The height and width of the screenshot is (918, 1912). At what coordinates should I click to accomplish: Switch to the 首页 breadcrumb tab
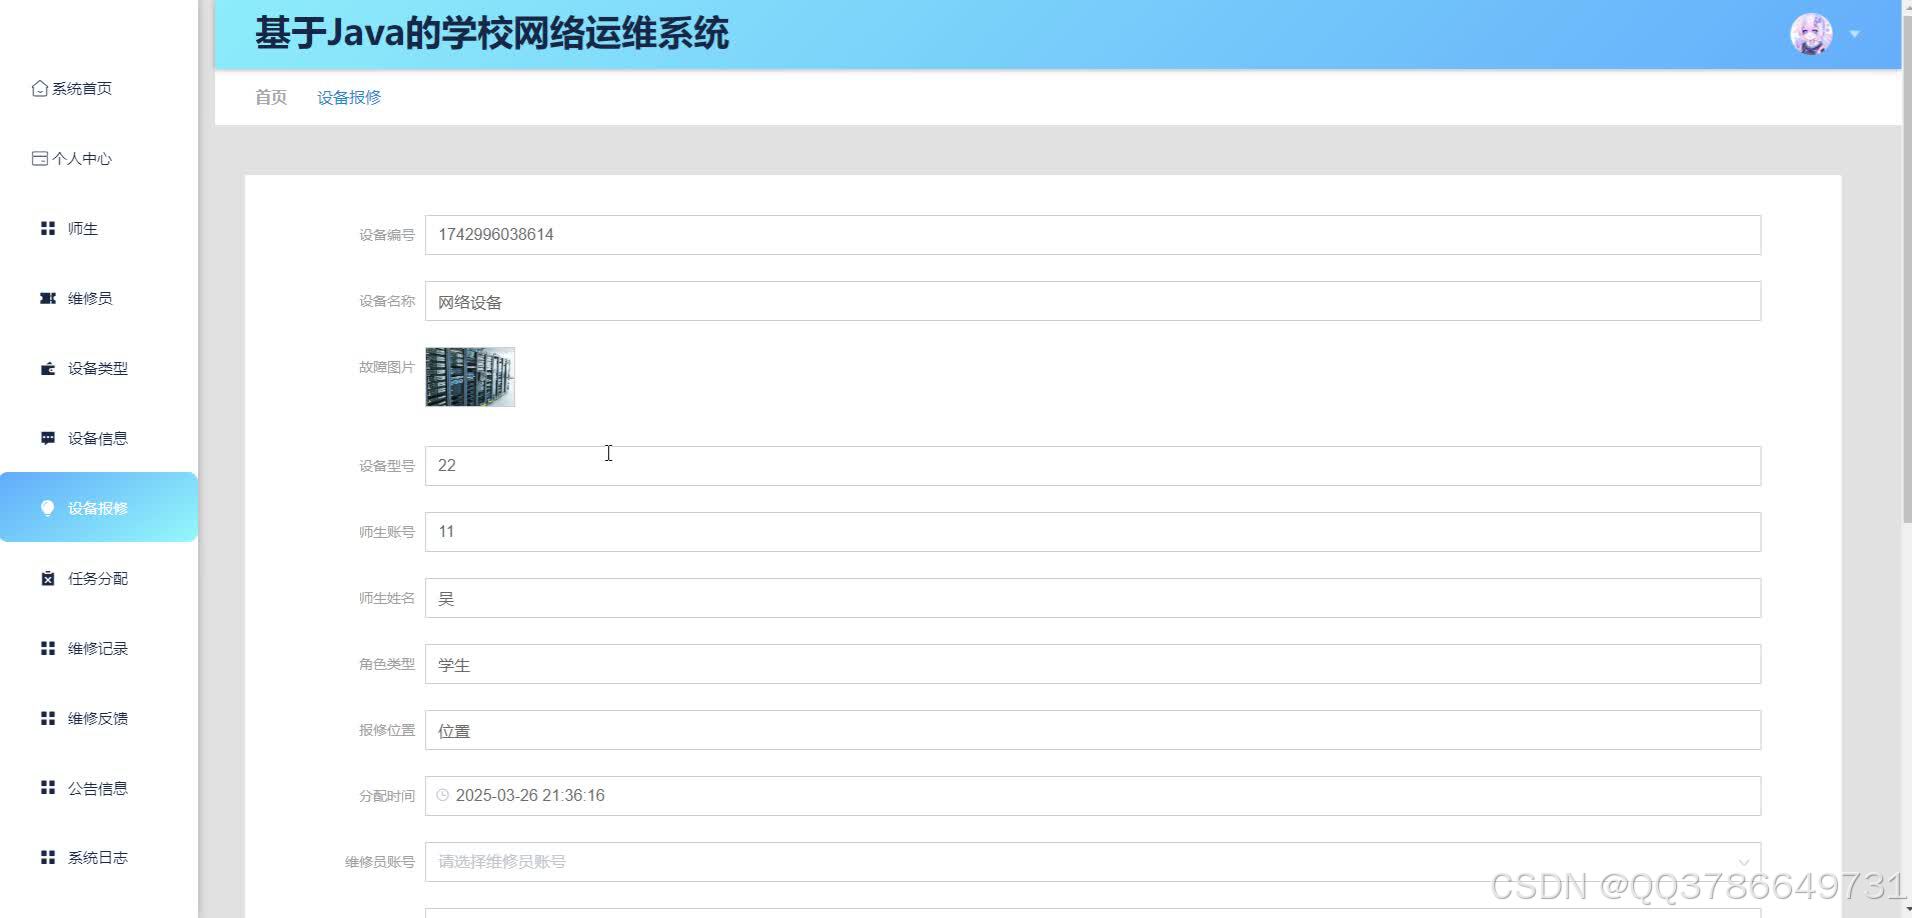tap(269, 97)
